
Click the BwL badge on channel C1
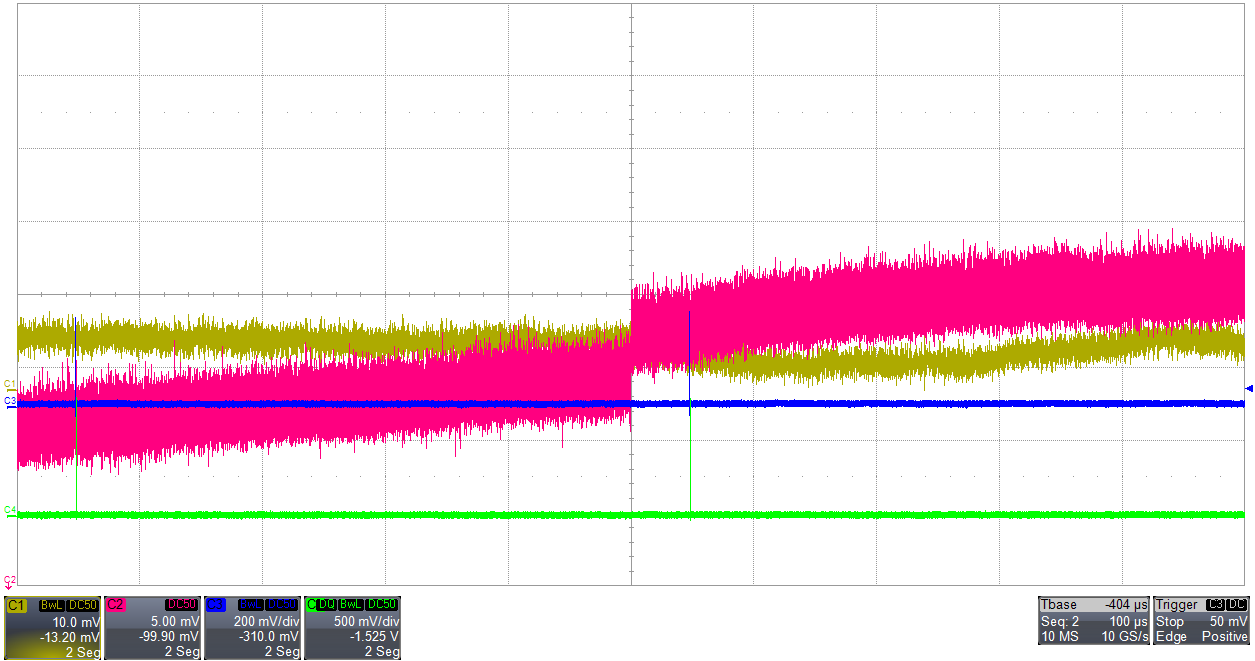point(52,605)
